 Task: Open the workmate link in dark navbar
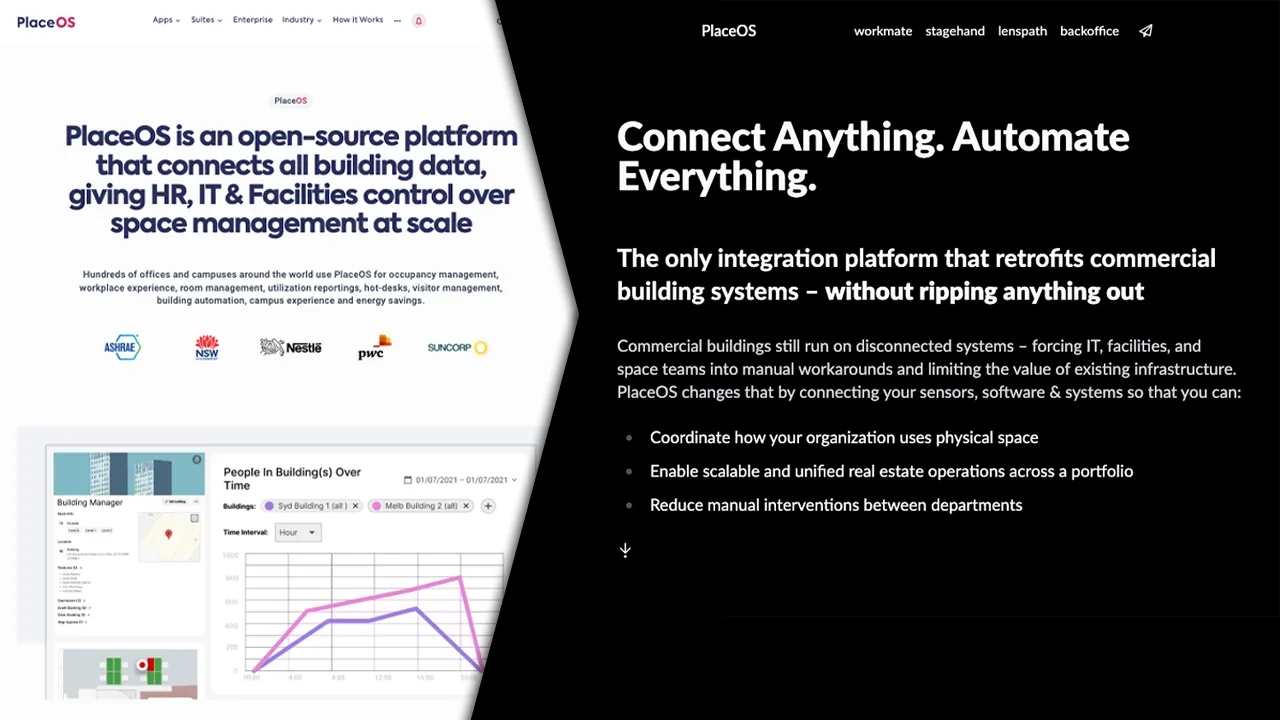(883, 31)
